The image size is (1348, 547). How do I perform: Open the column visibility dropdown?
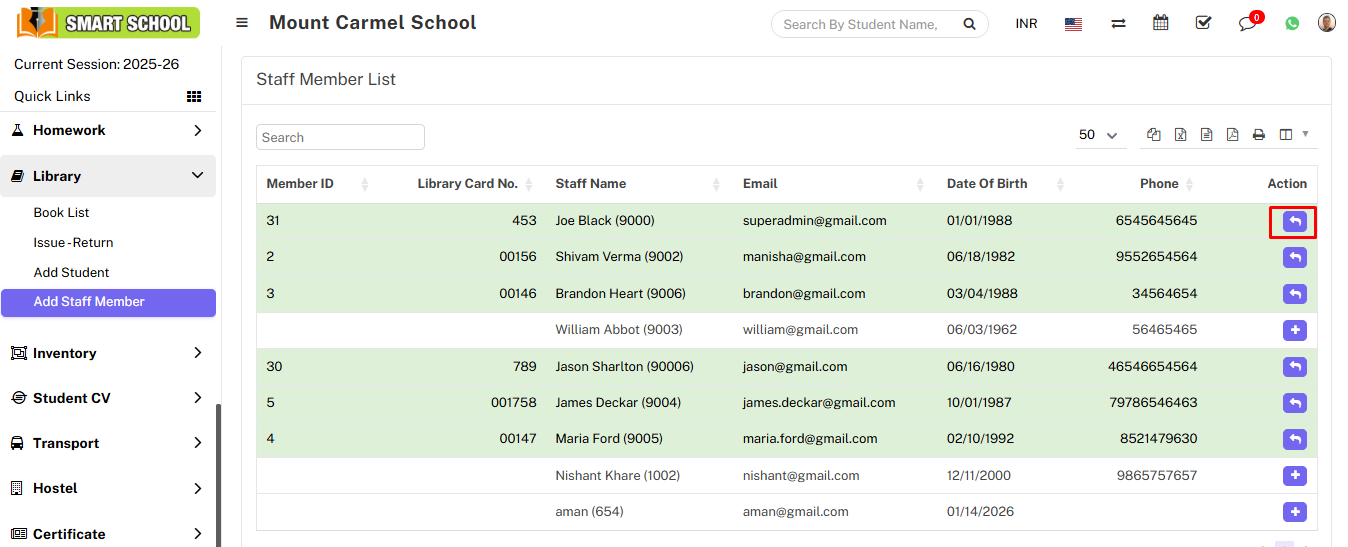1293,135
